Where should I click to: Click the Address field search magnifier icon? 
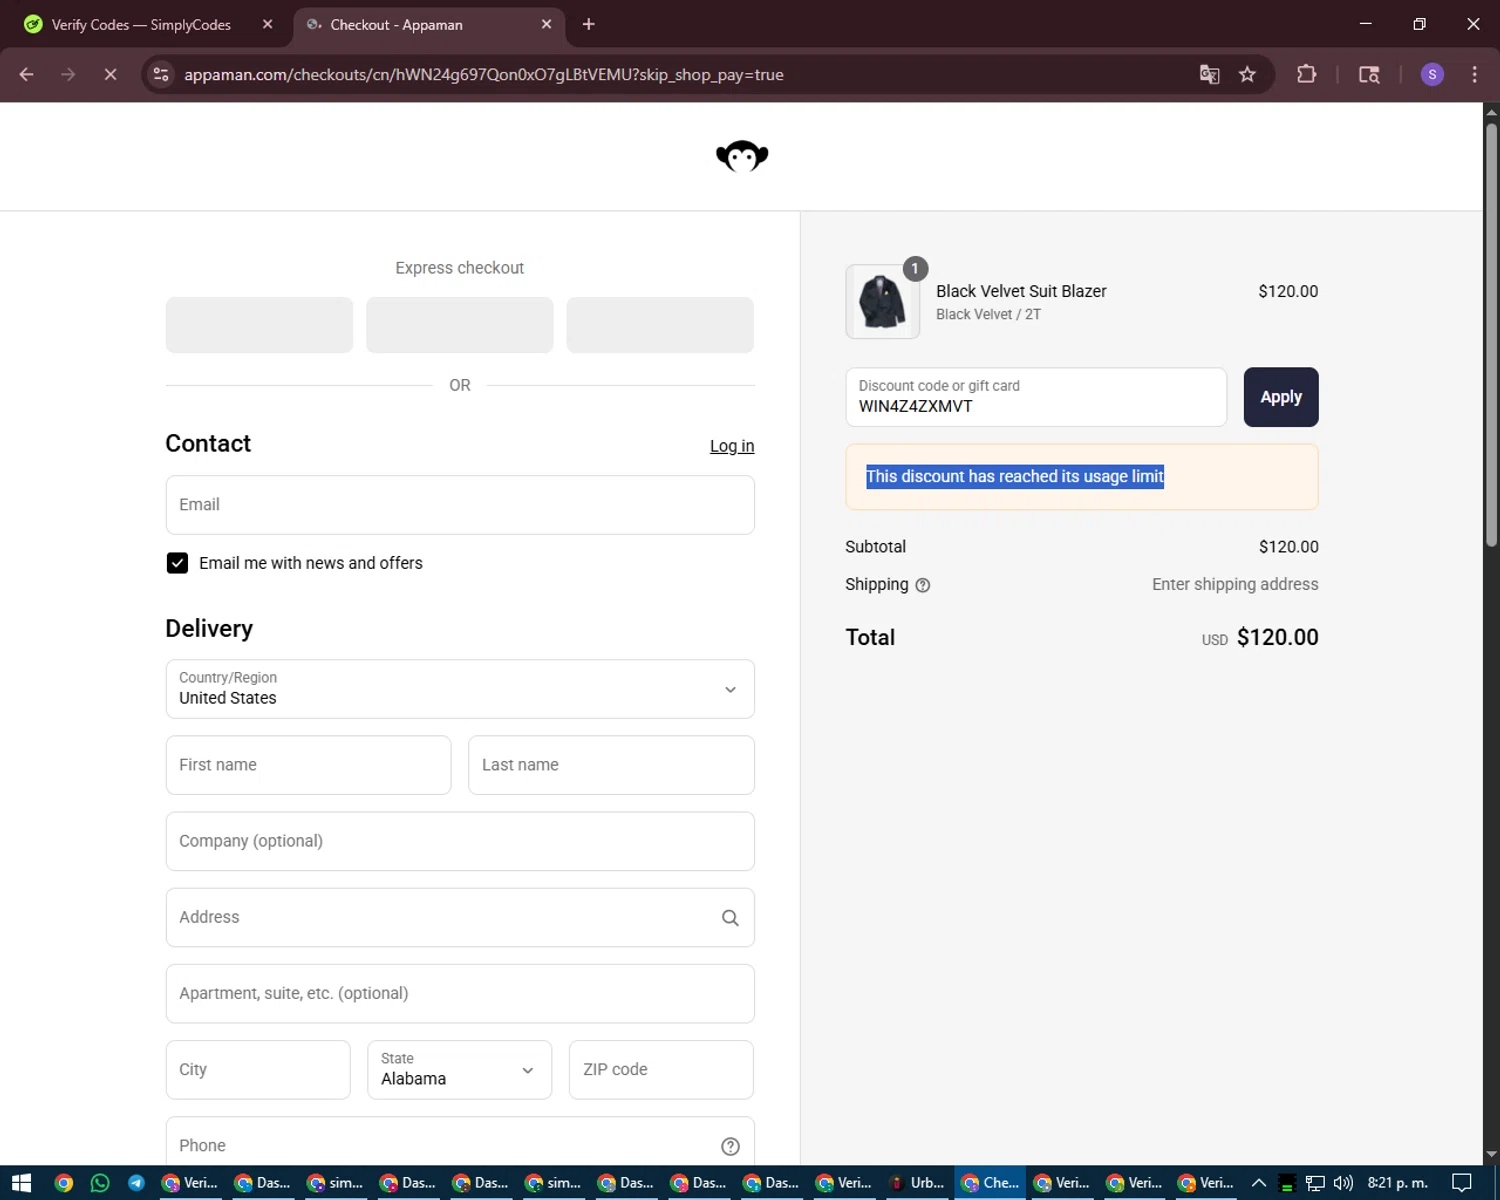[730, 918]
